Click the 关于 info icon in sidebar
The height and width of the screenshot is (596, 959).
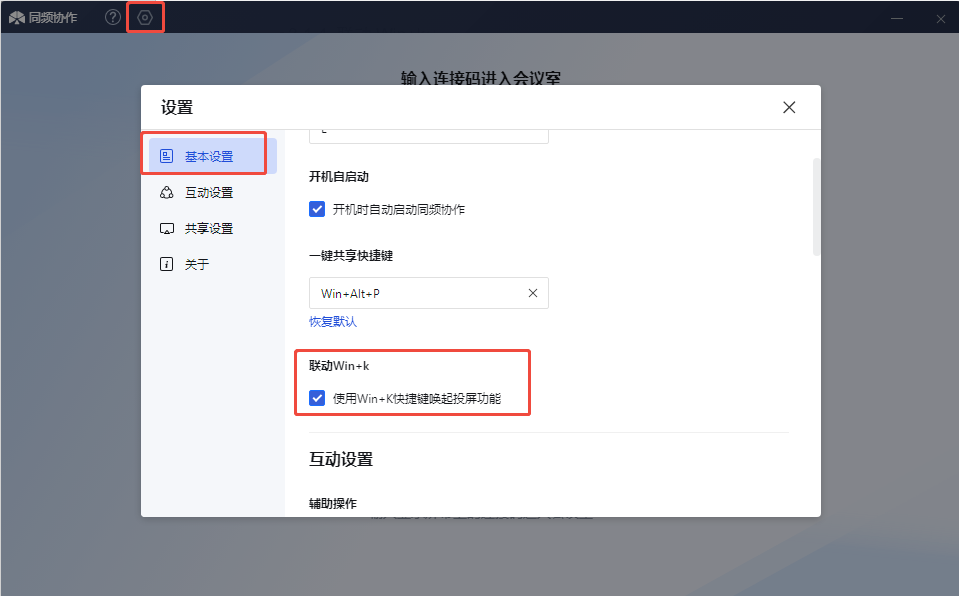pos(166,264)
